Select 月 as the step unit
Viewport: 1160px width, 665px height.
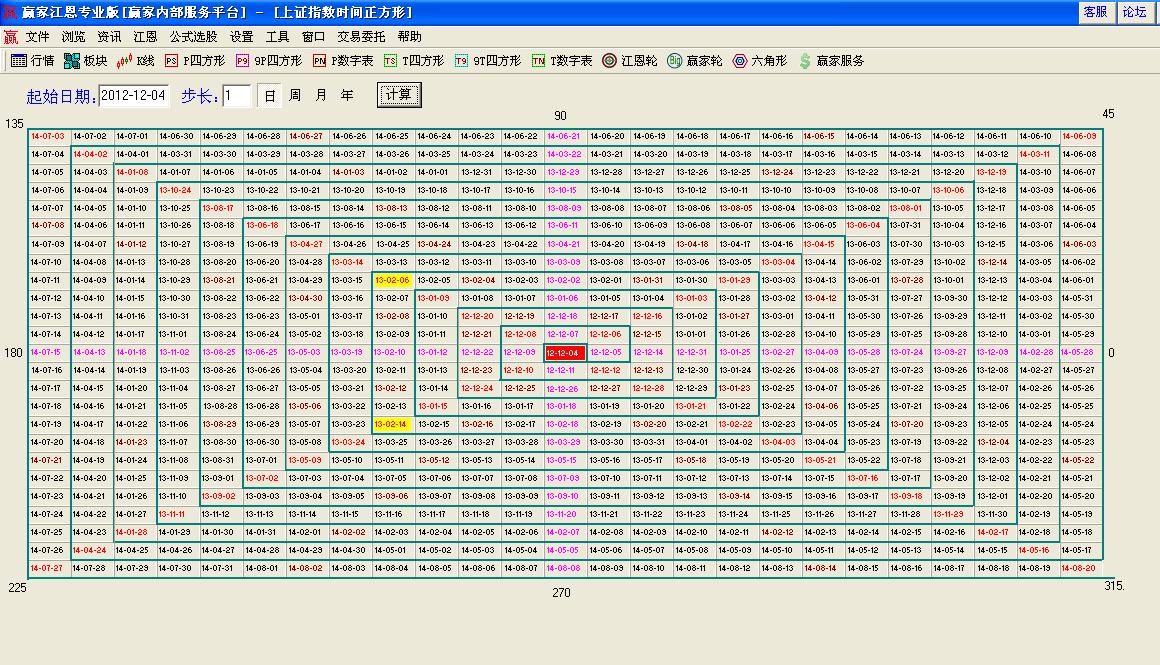coord(321,96)
